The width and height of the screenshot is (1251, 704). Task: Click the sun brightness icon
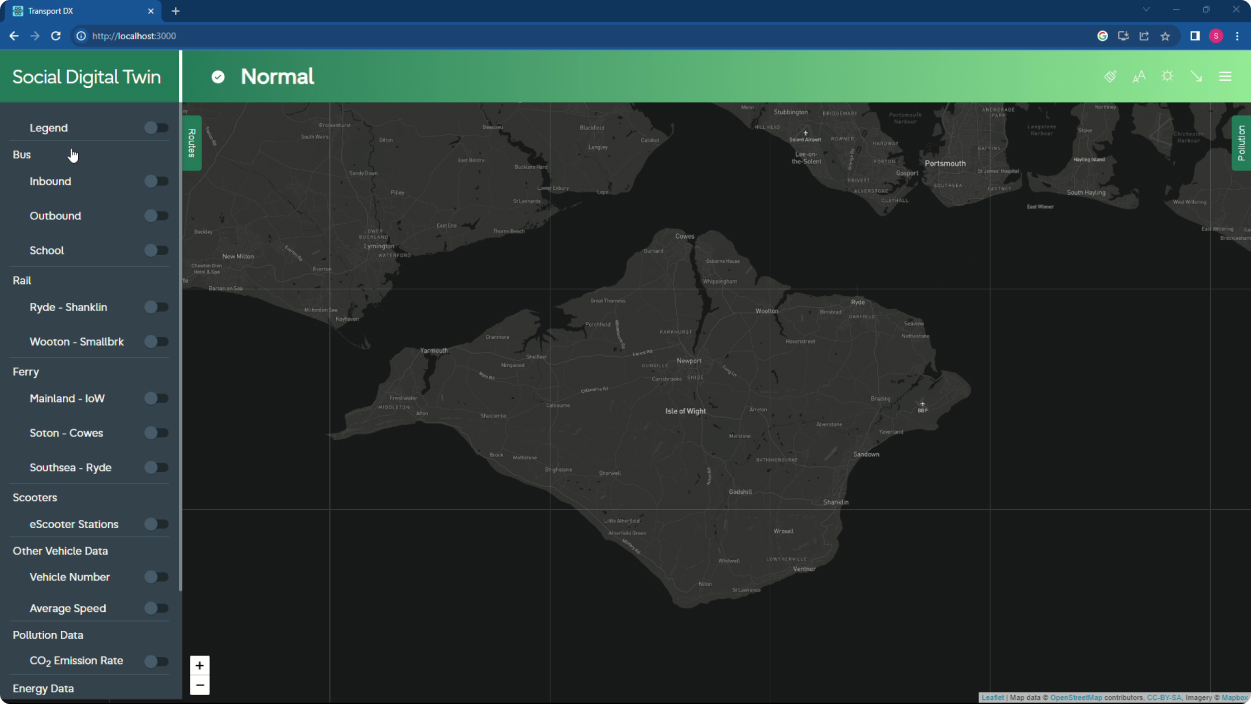[1167, 76]
